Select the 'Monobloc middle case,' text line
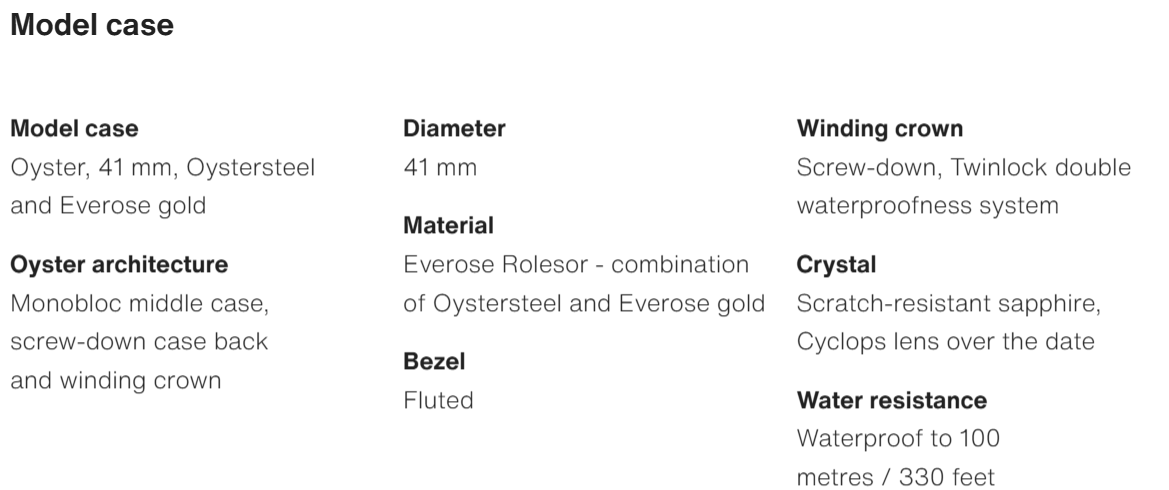This screenshot has width=1169, height=490. [139, 303]
